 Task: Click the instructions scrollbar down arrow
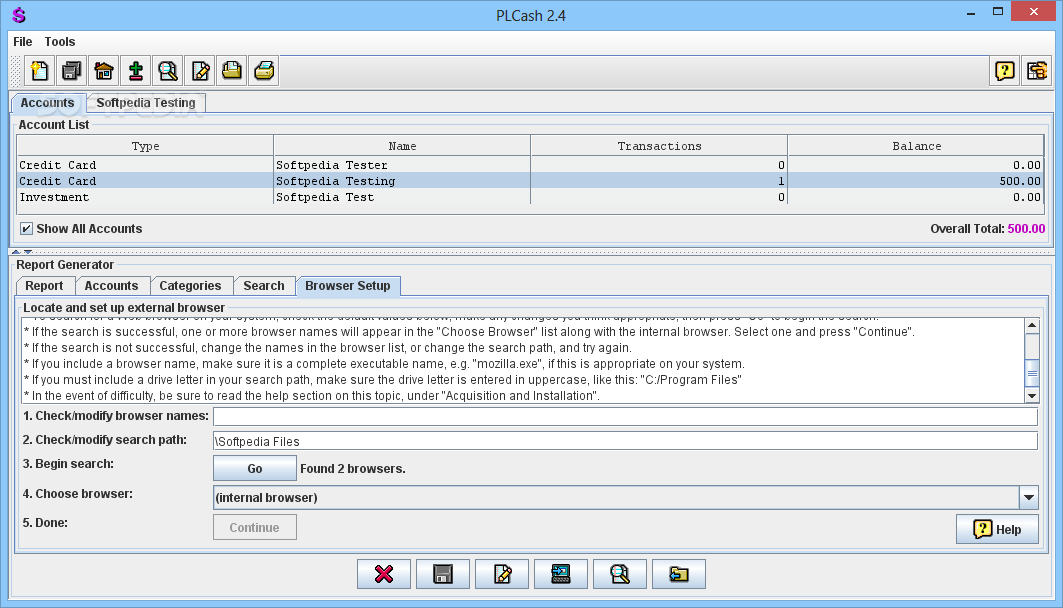point(1032,396)
